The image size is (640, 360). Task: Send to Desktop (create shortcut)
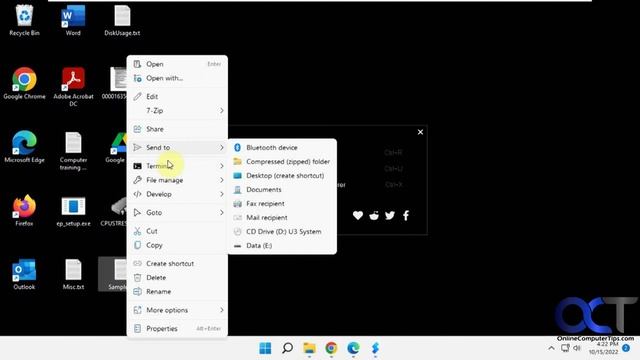click(x=282, y=176)
